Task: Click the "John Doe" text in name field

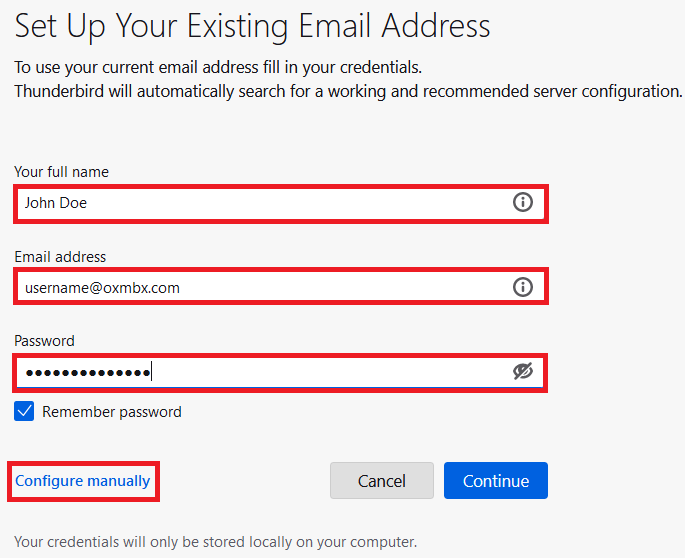Action: pyautogui.click(x=56, y=203)
